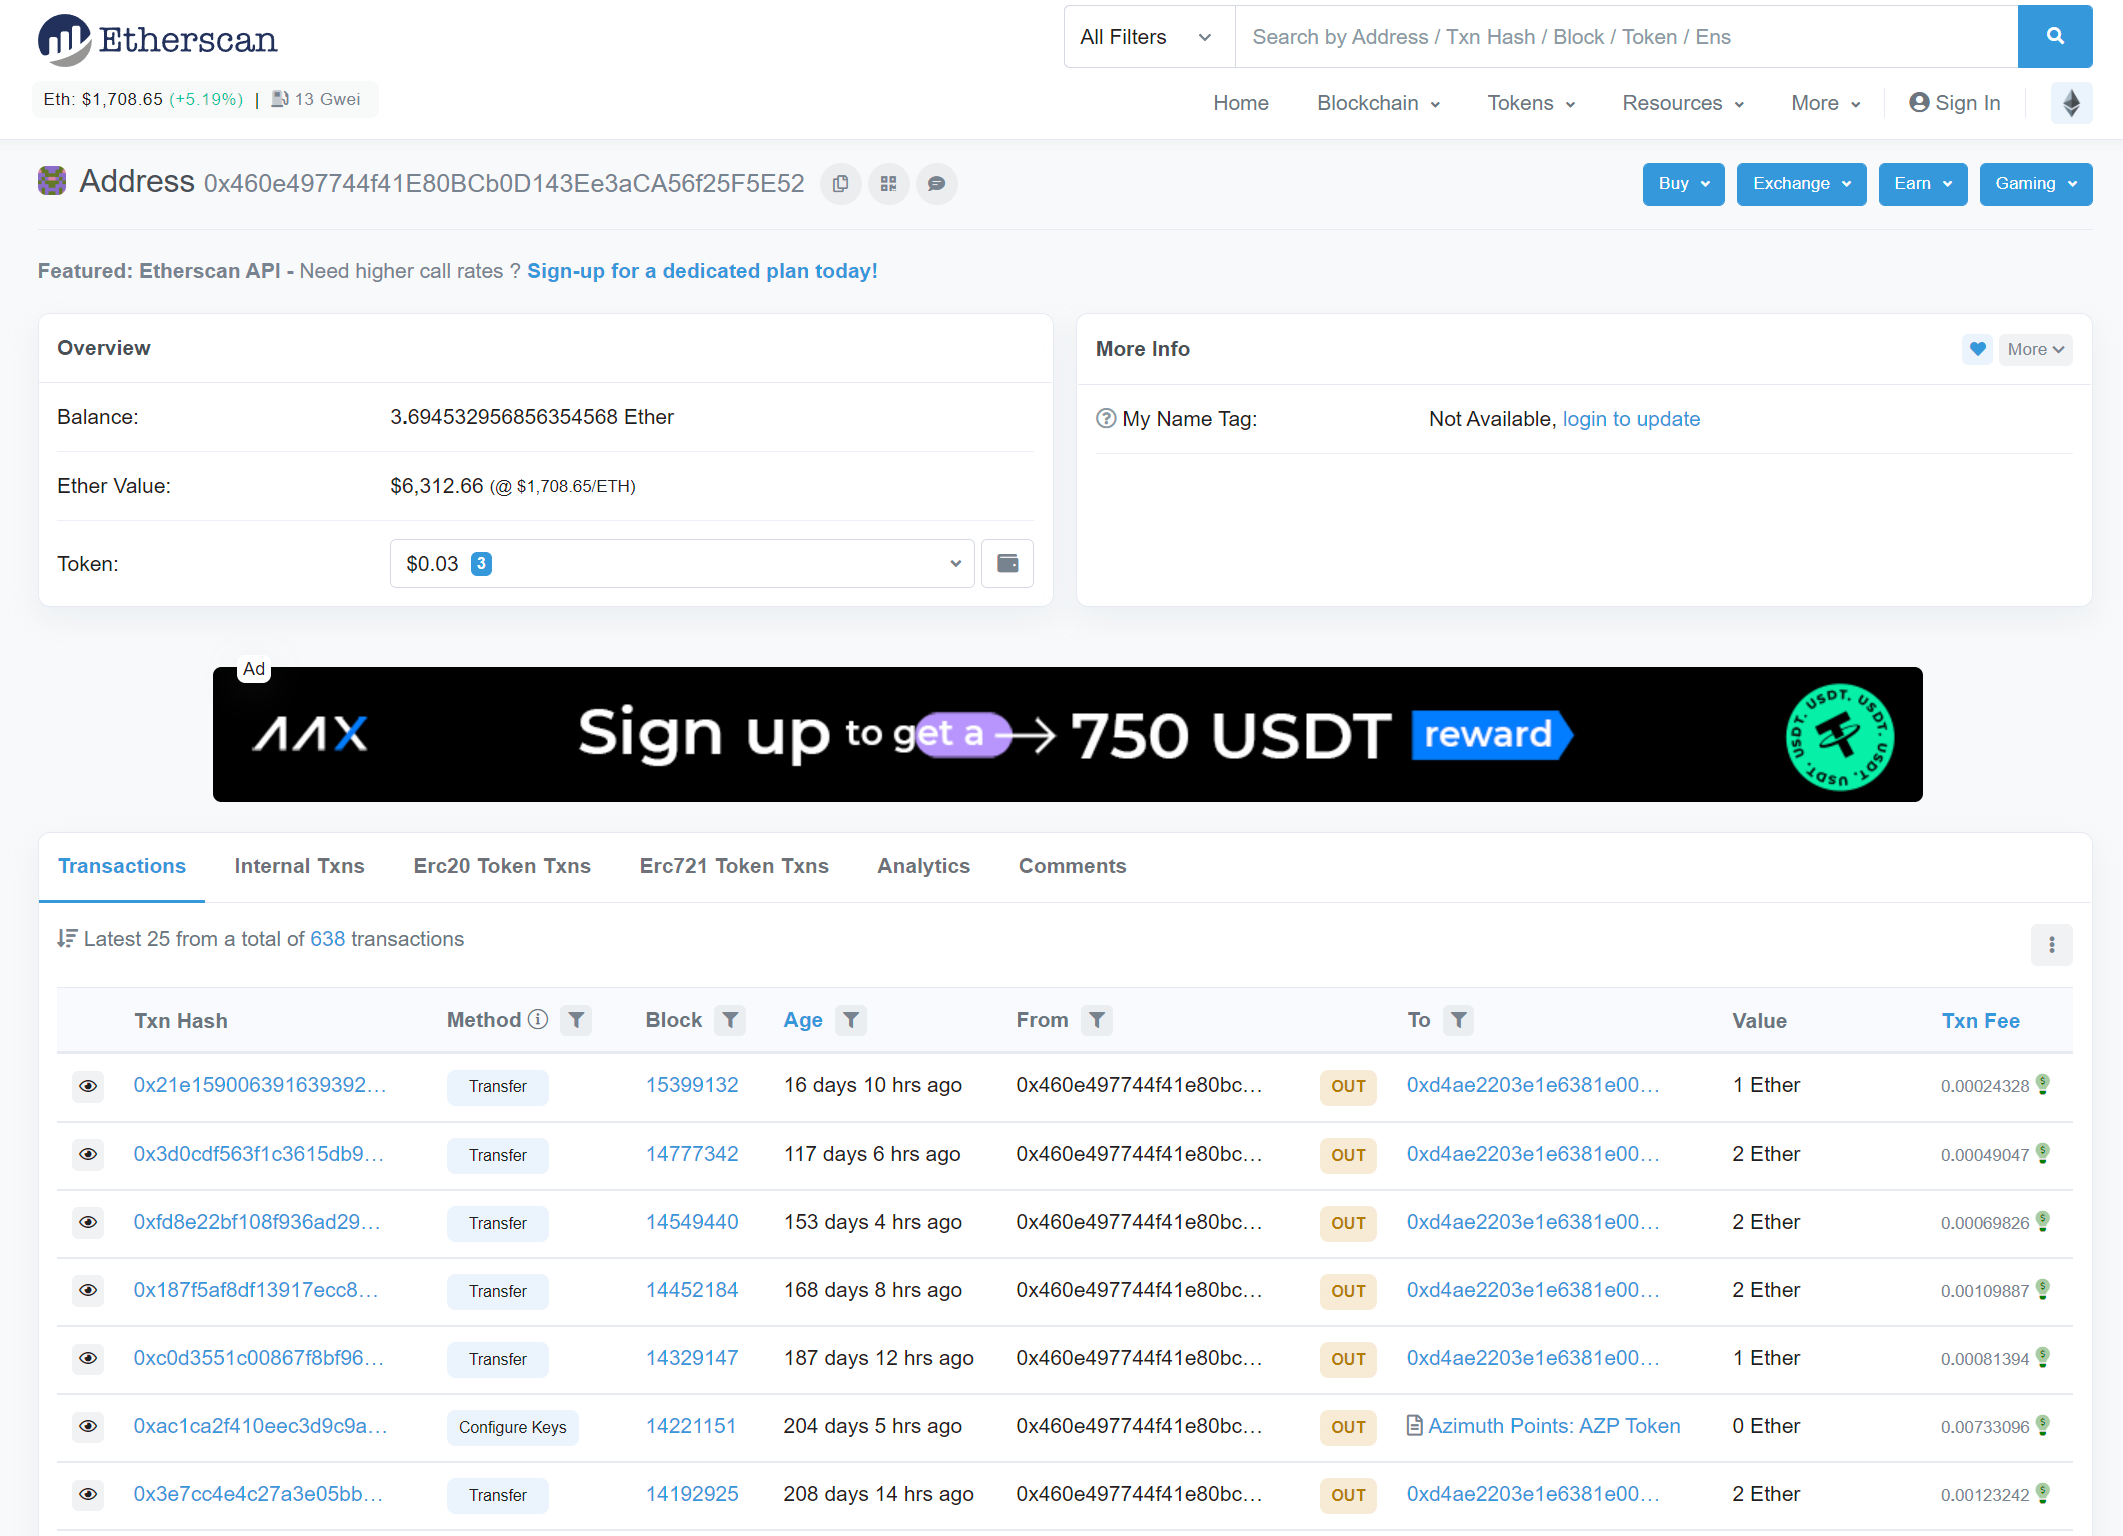
Task: Open the eye preview for the last listed transaction
Action: point(88,1495)
